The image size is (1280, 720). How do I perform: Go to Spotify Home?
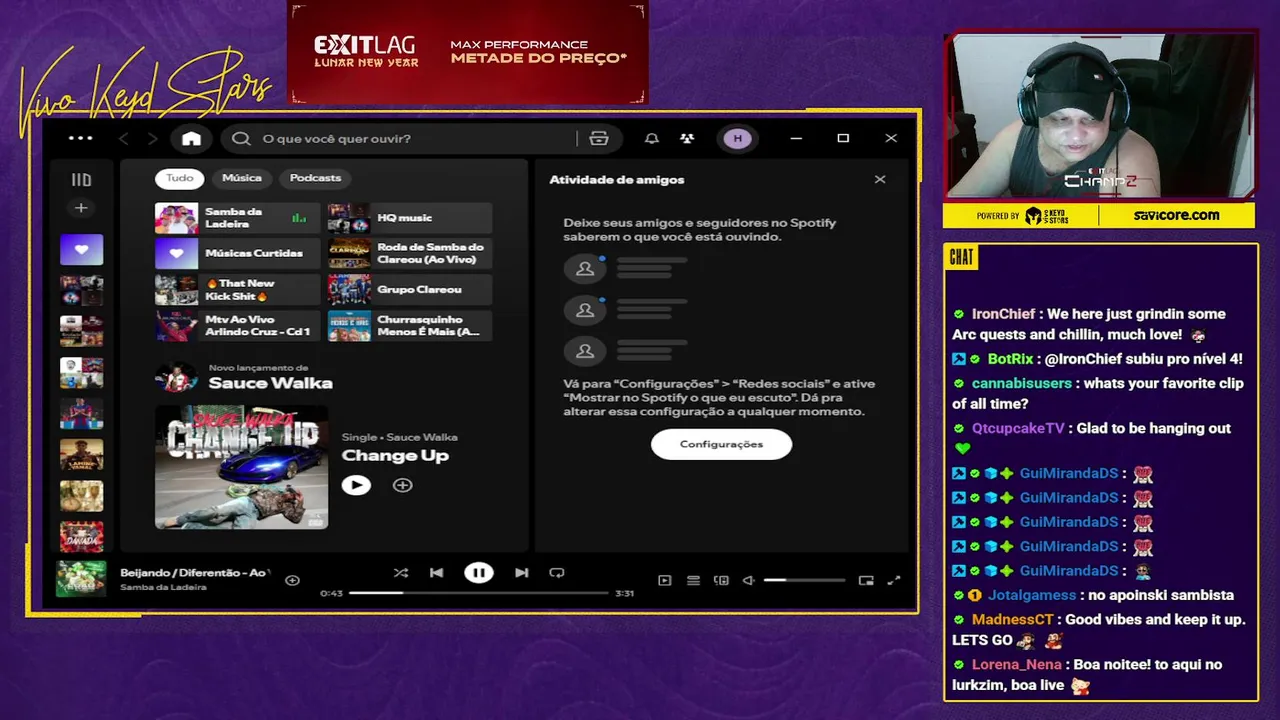[x=191, y=139]
